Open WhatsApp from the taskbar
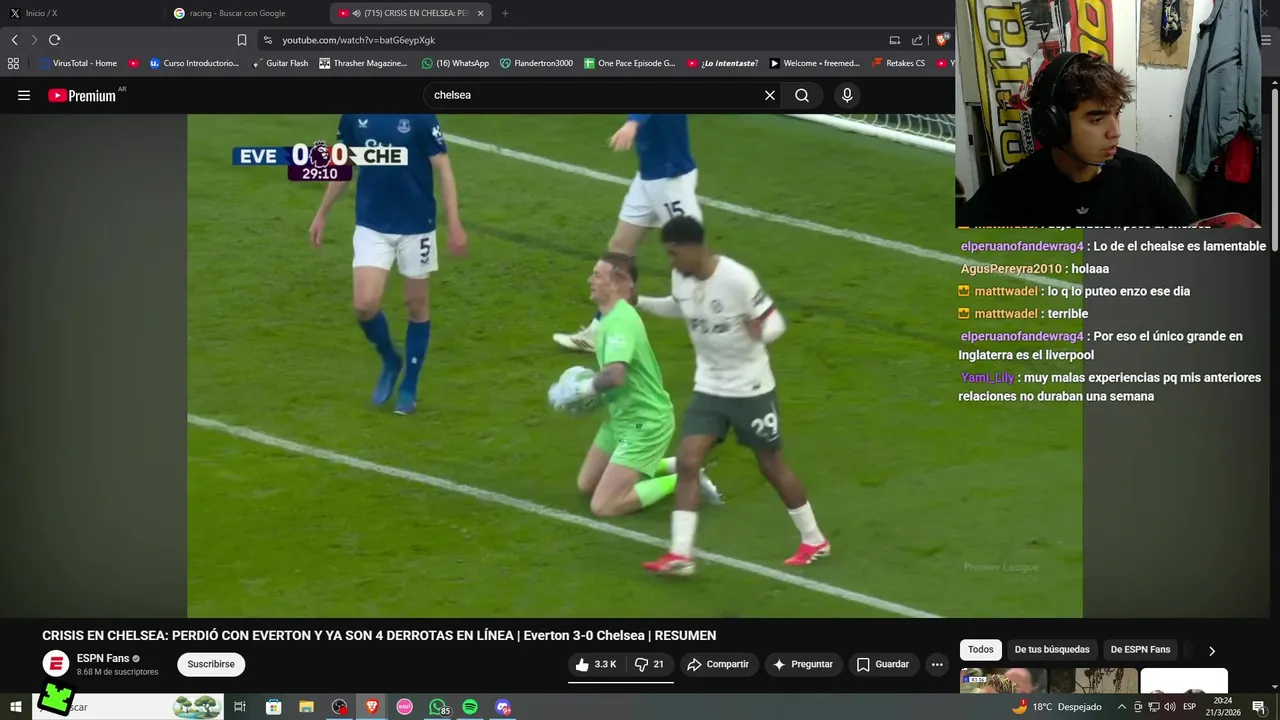Image resolution: width=1280 pixels, height=720 pixels. coord(438,707)
